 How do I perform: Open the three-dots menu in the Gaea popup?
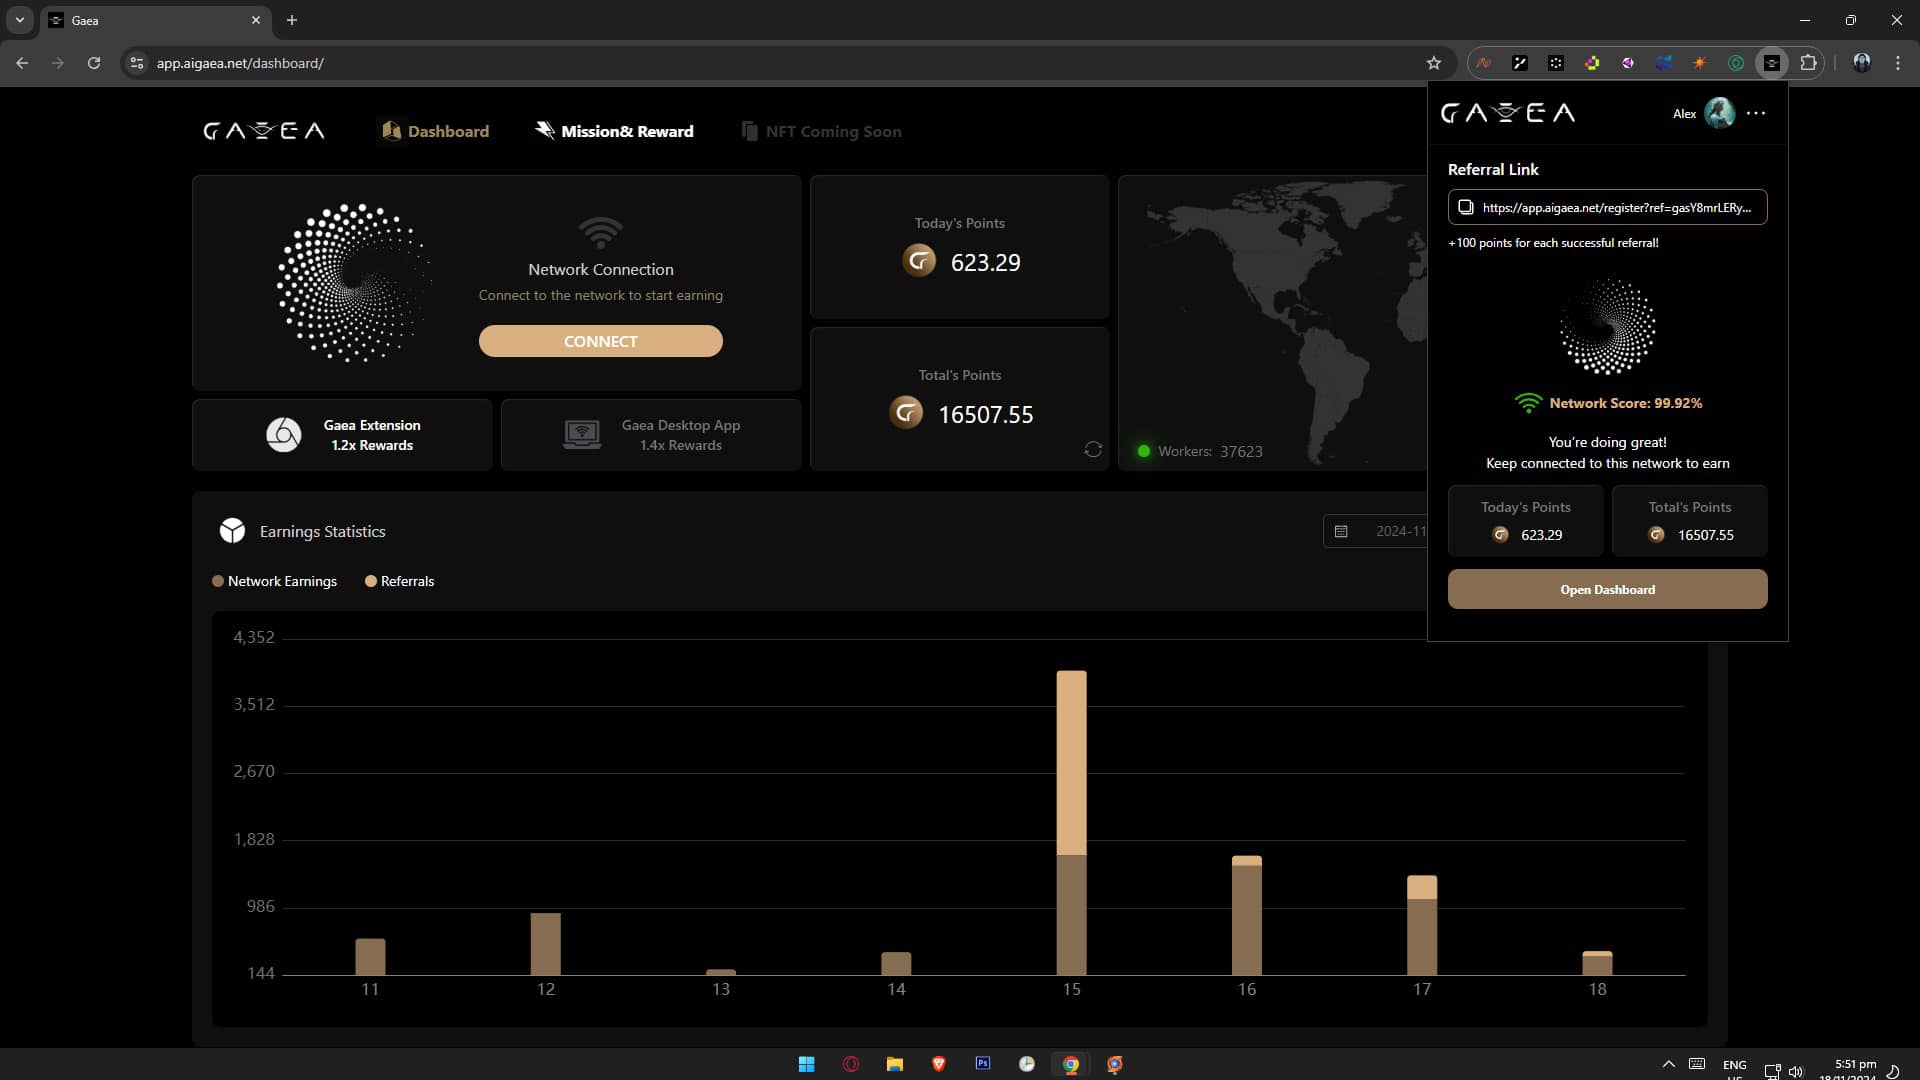click(1756, 113)
